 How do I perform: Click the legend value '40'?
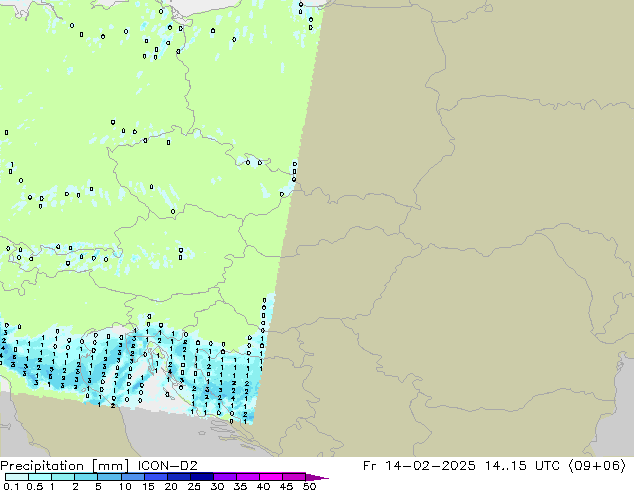[x=263, y=486]
